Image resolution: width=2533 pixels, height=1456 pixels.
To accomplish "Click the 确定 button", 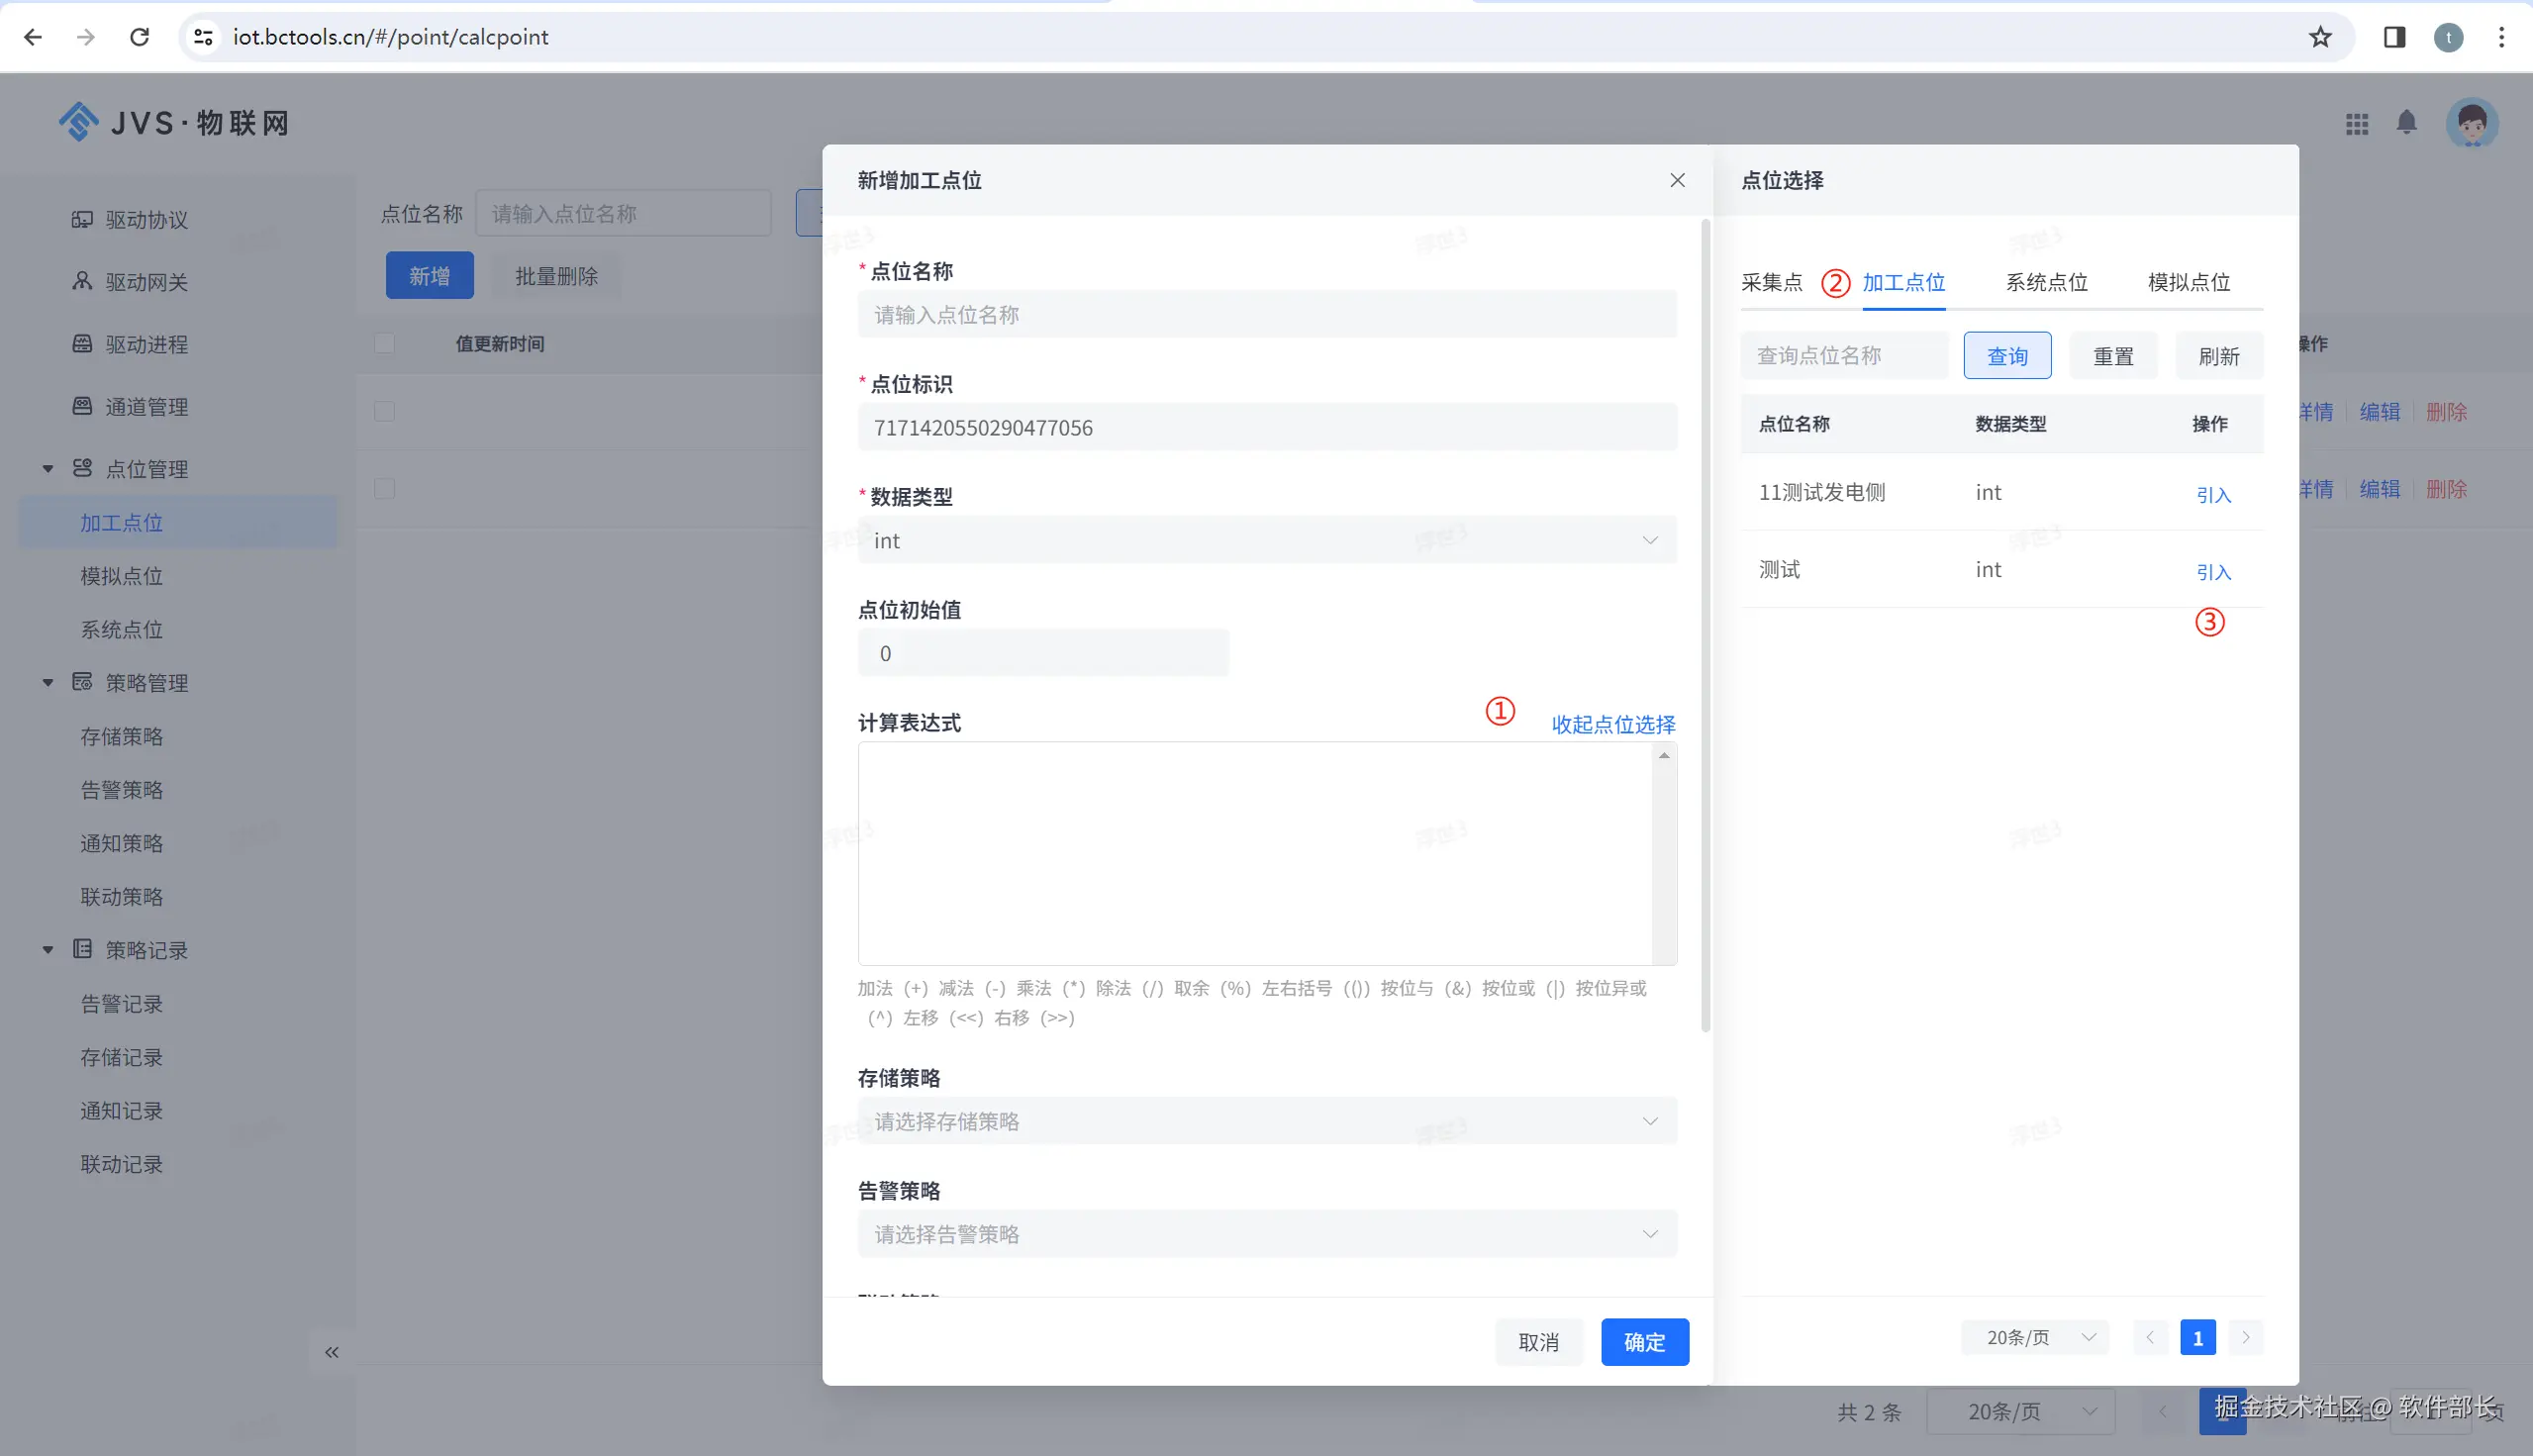I will (1644, 1342).
